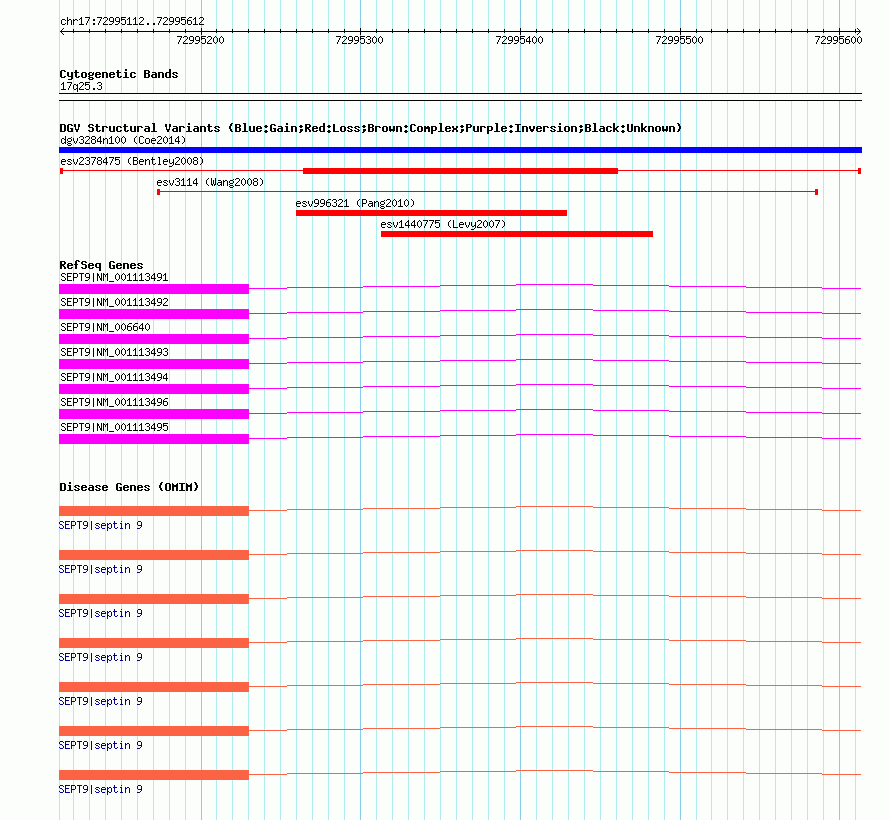Select the SEPT9|NM_001113492 transcript label
890x820 pixels.
pyautogui.click(x=114, y=302)
